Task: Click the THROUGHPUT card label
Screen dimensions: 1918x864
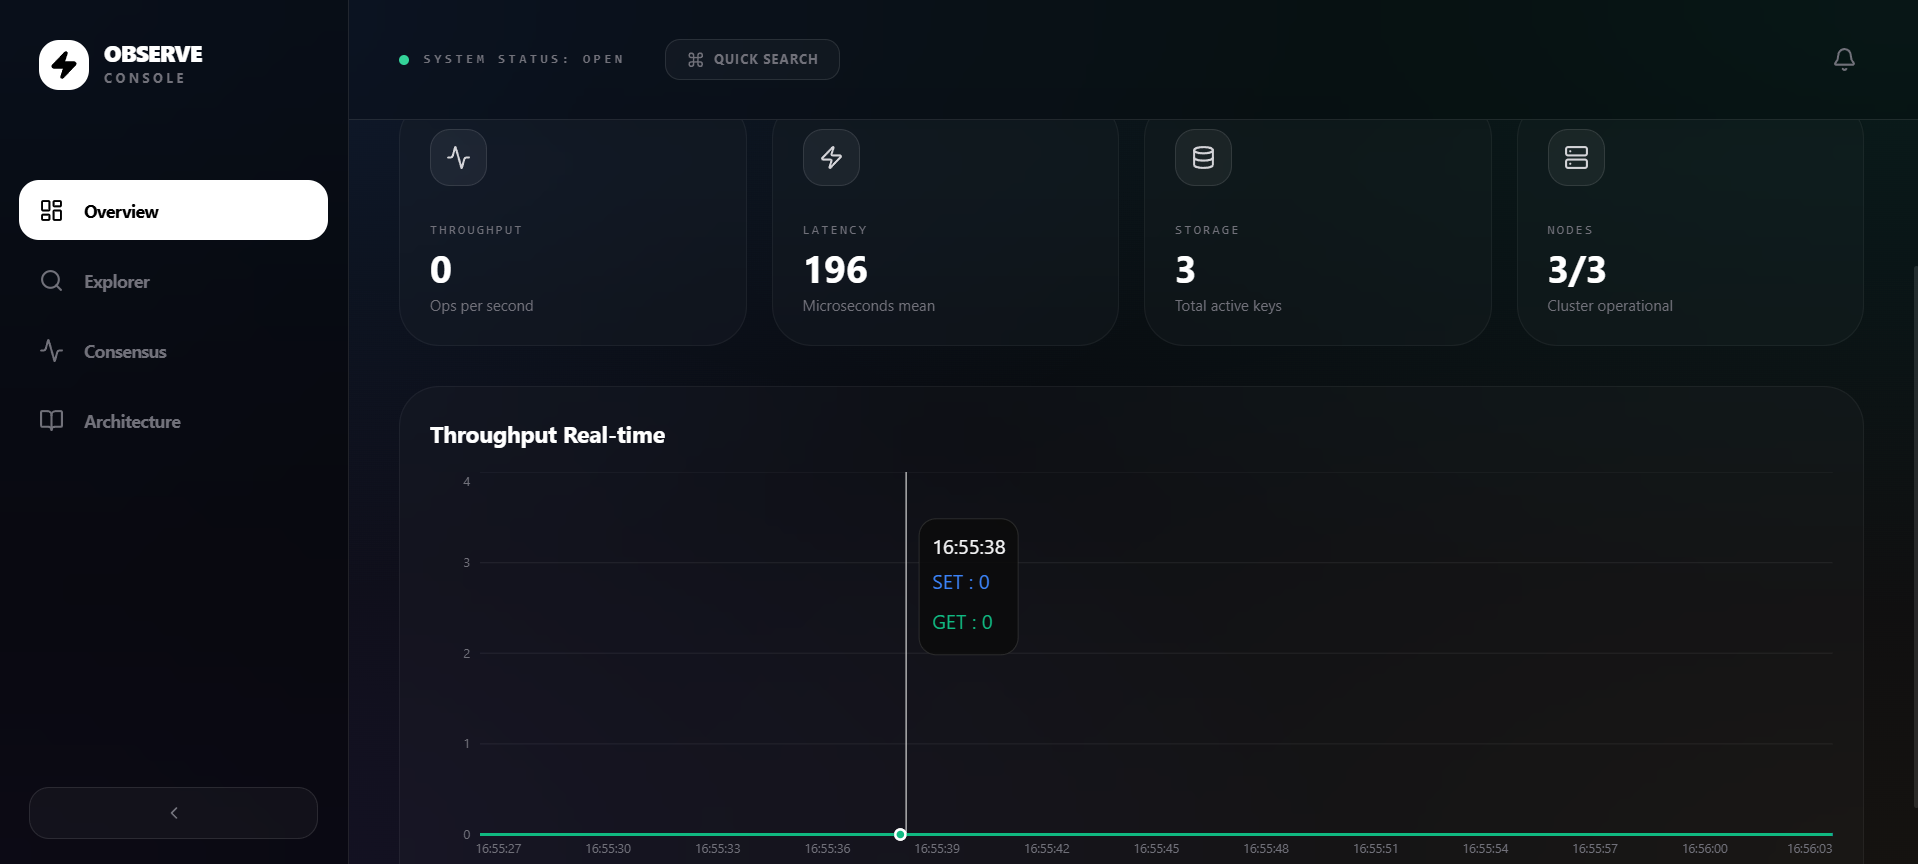Action: (x=476, y=230)
